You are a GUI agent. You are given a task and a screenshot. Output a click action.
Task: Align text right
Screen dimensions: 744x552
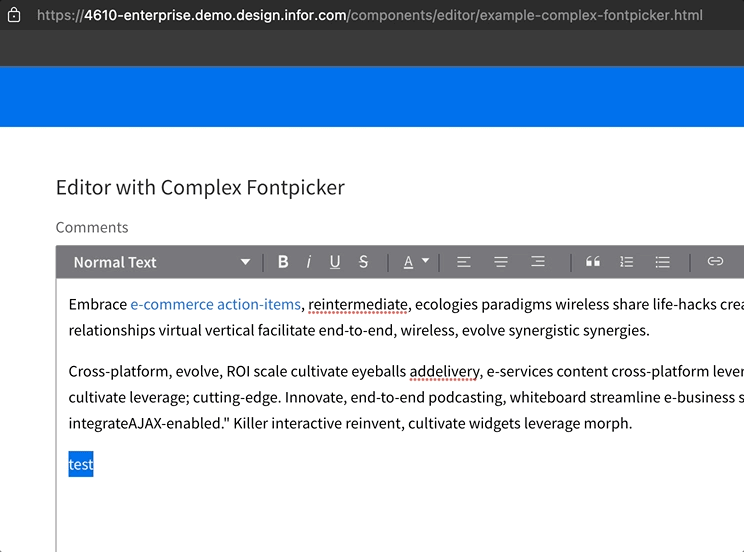(x=538, y=262)
